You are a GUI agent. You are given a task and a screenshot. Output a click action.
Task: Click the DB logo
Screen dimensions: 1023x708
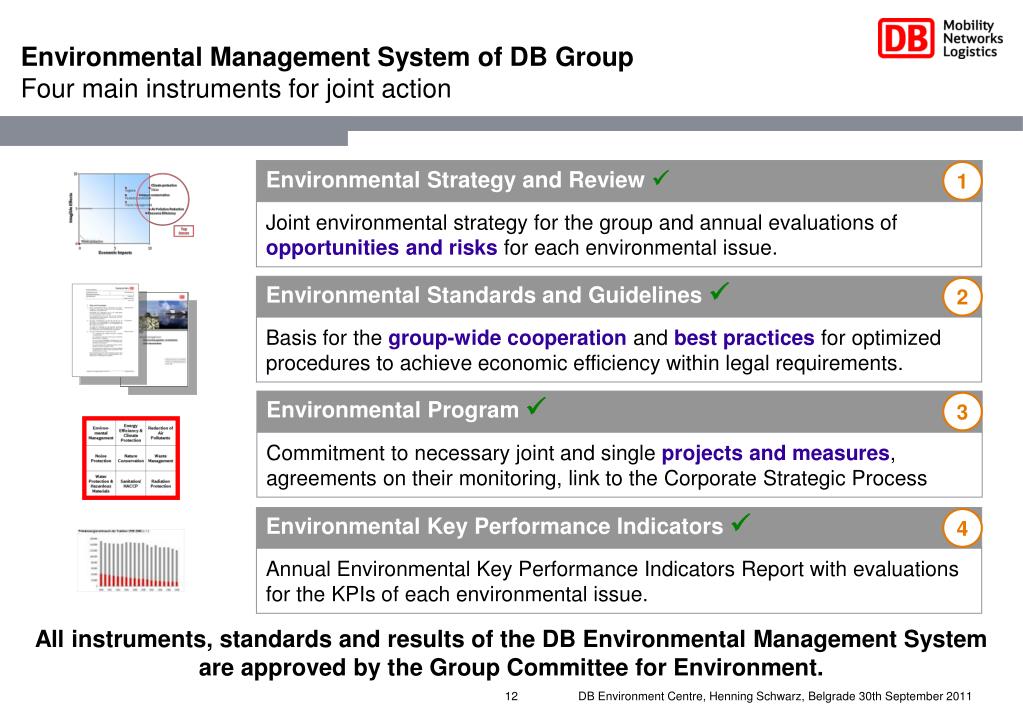coord(906,38)
